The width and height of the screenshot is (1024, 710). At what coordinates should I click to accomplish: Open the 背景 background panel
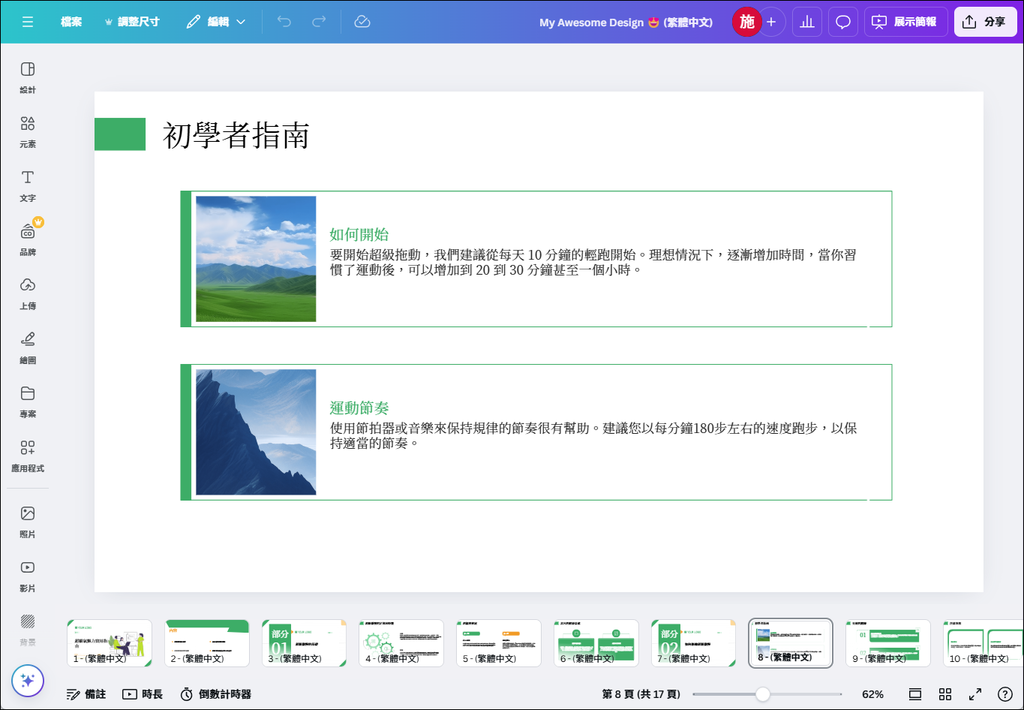[27, 630]
